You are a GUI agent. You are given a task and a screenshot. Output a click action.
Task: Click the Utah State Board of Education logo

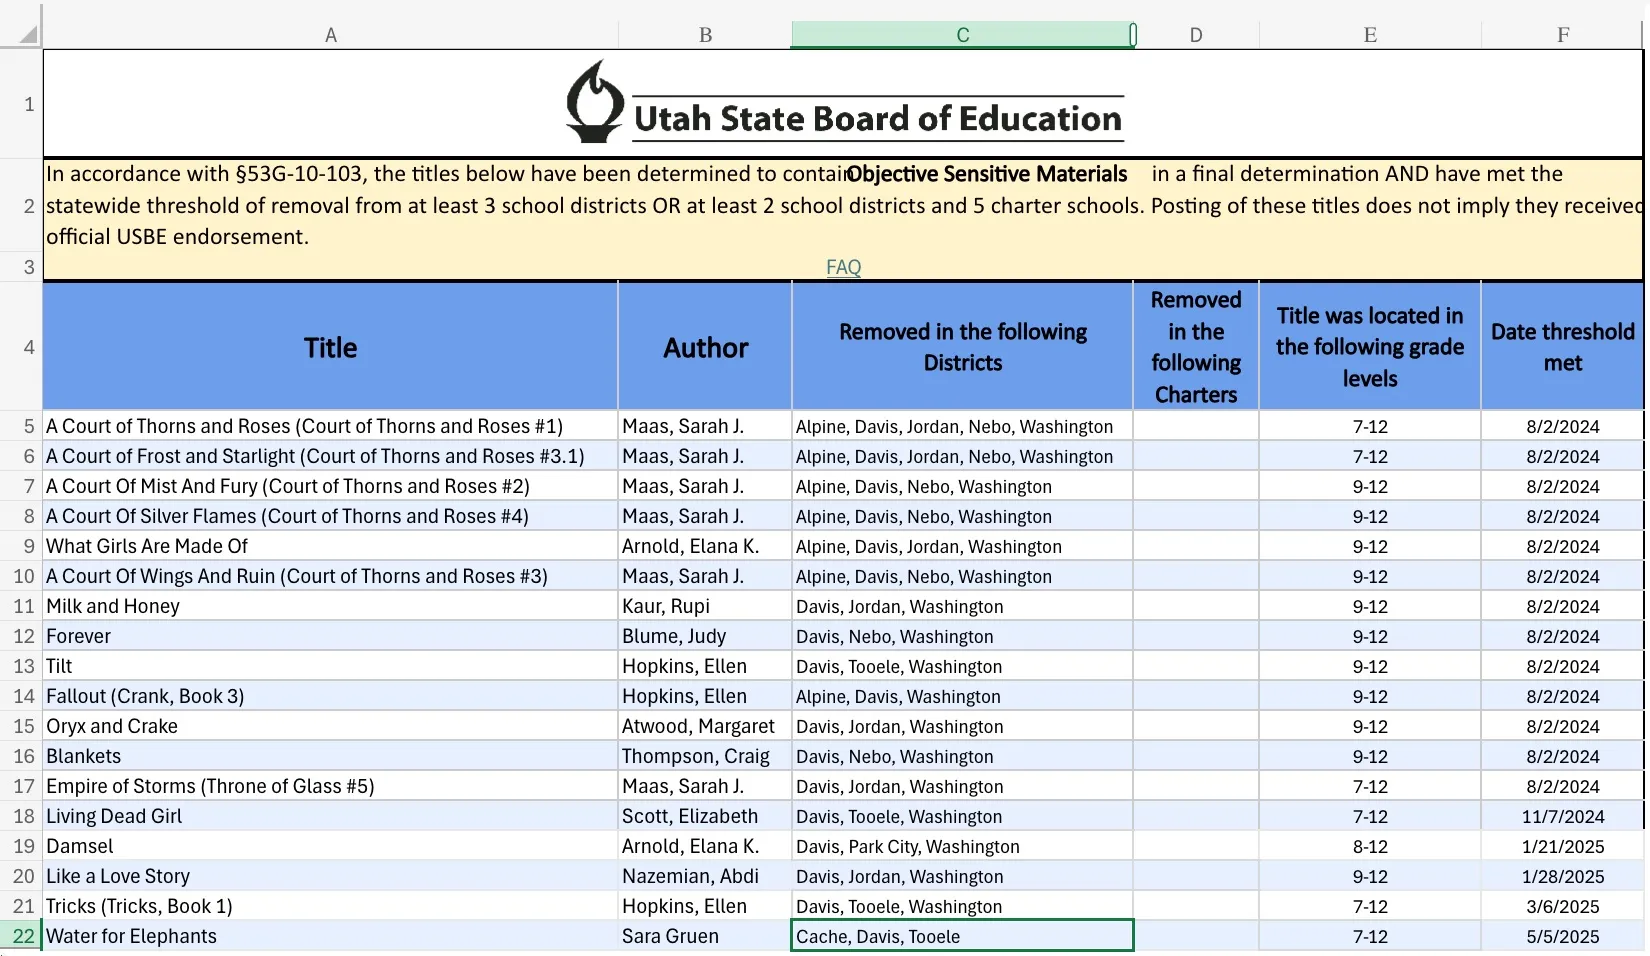tap(844, 102)
